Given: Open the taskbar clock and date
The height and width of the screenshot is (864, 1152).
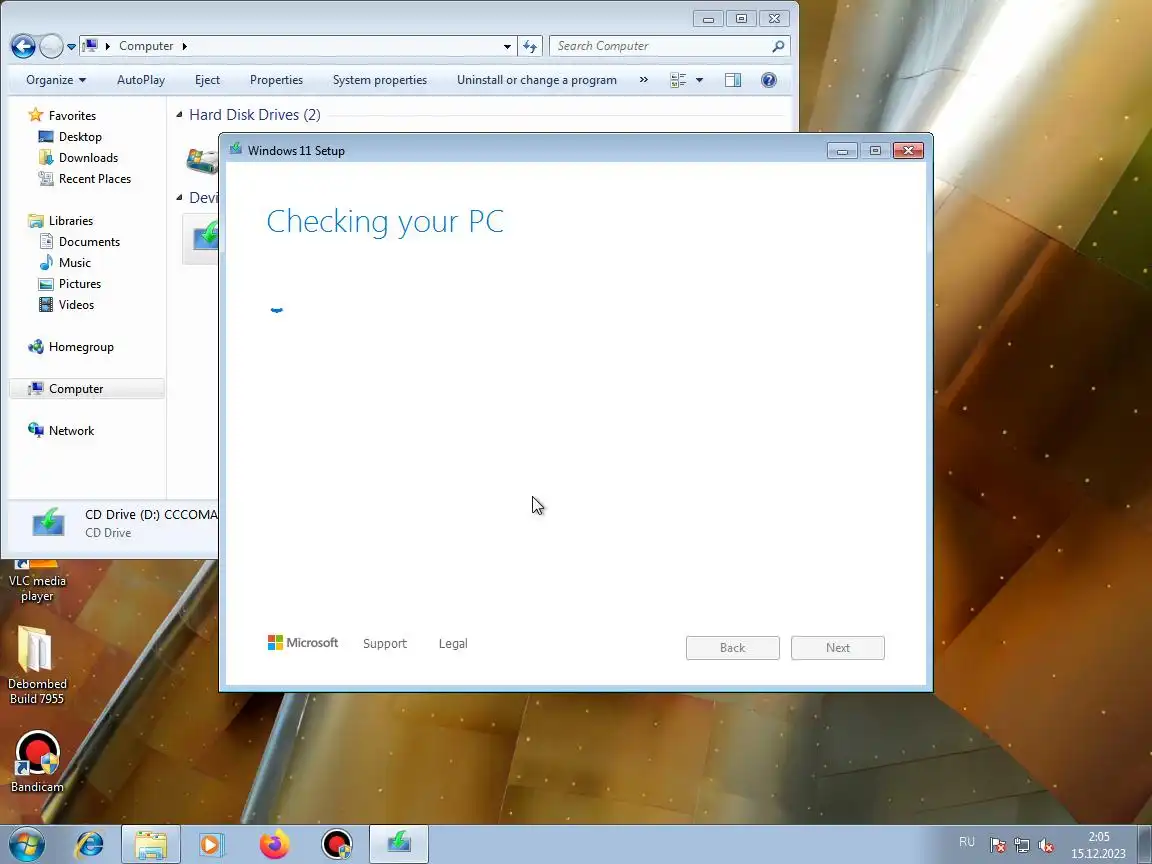Looking at the screenshot, I should coord(1098,845).
